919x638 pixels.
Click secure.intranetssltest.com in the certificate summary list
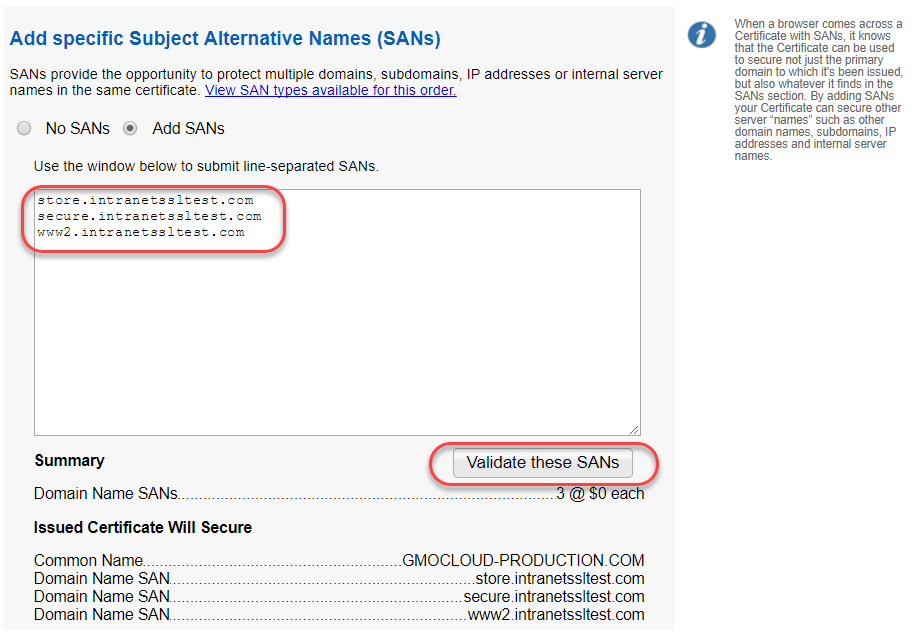(553, 597)
